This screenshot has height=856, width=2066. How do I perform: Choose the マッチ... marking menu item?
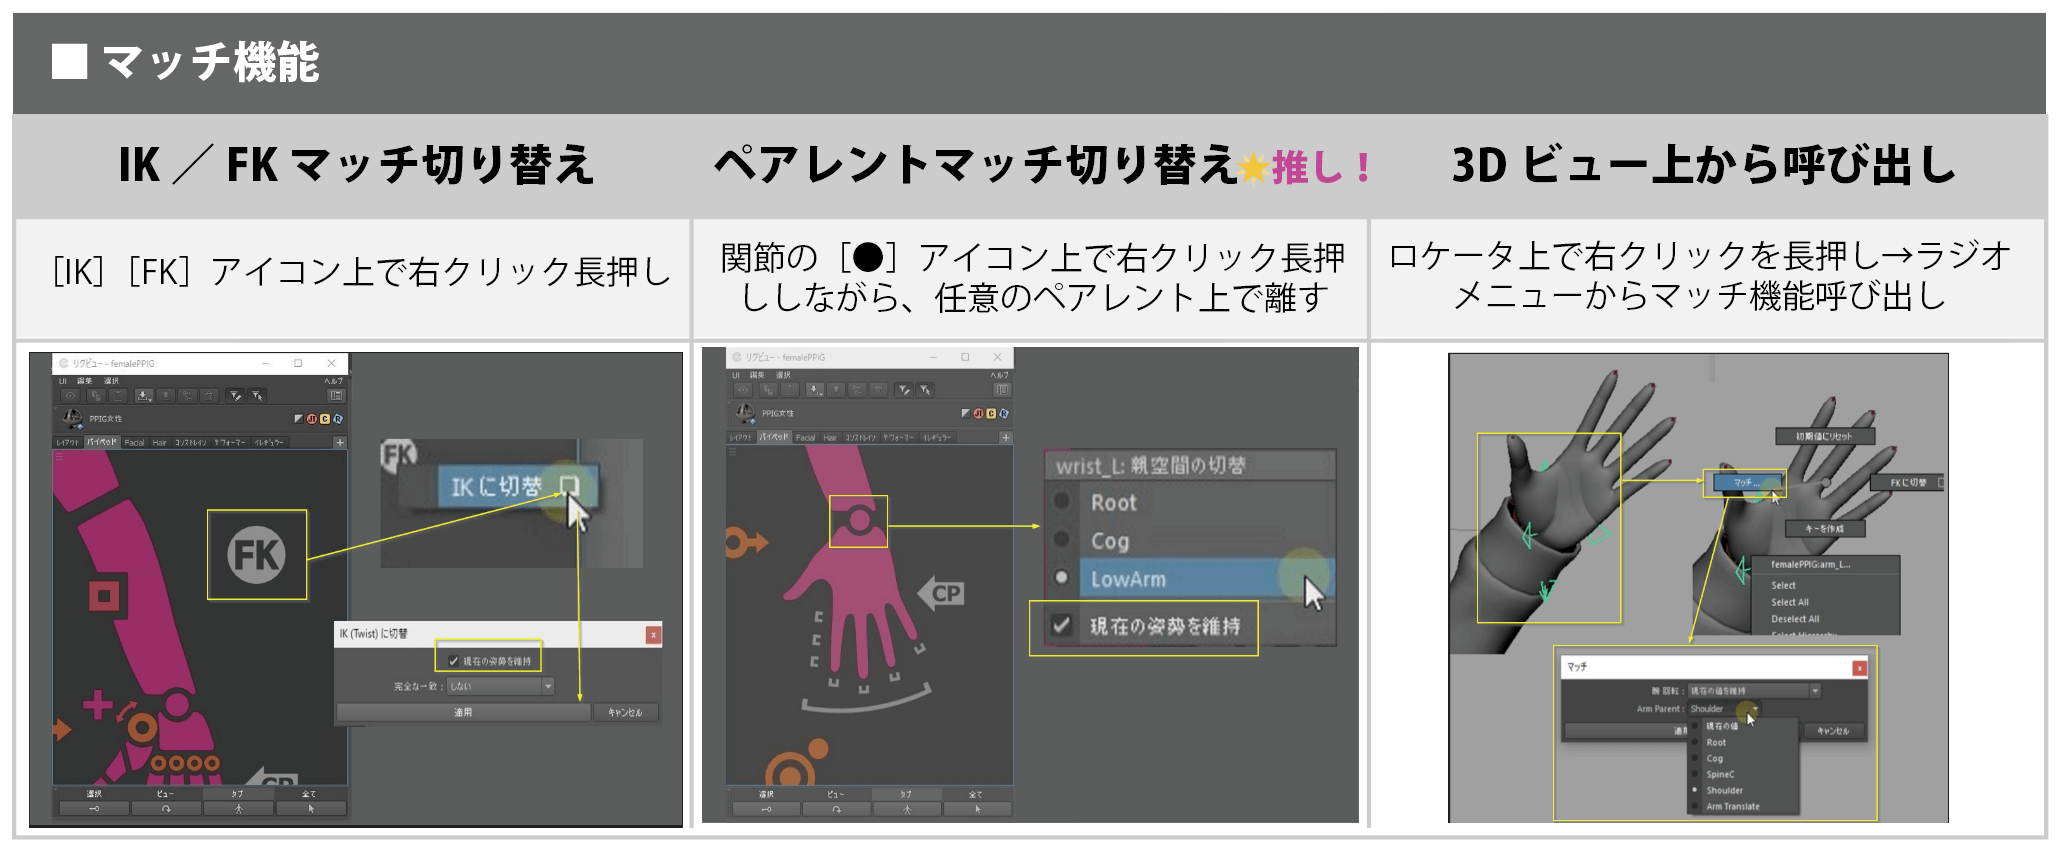(x=1744, y=483)
